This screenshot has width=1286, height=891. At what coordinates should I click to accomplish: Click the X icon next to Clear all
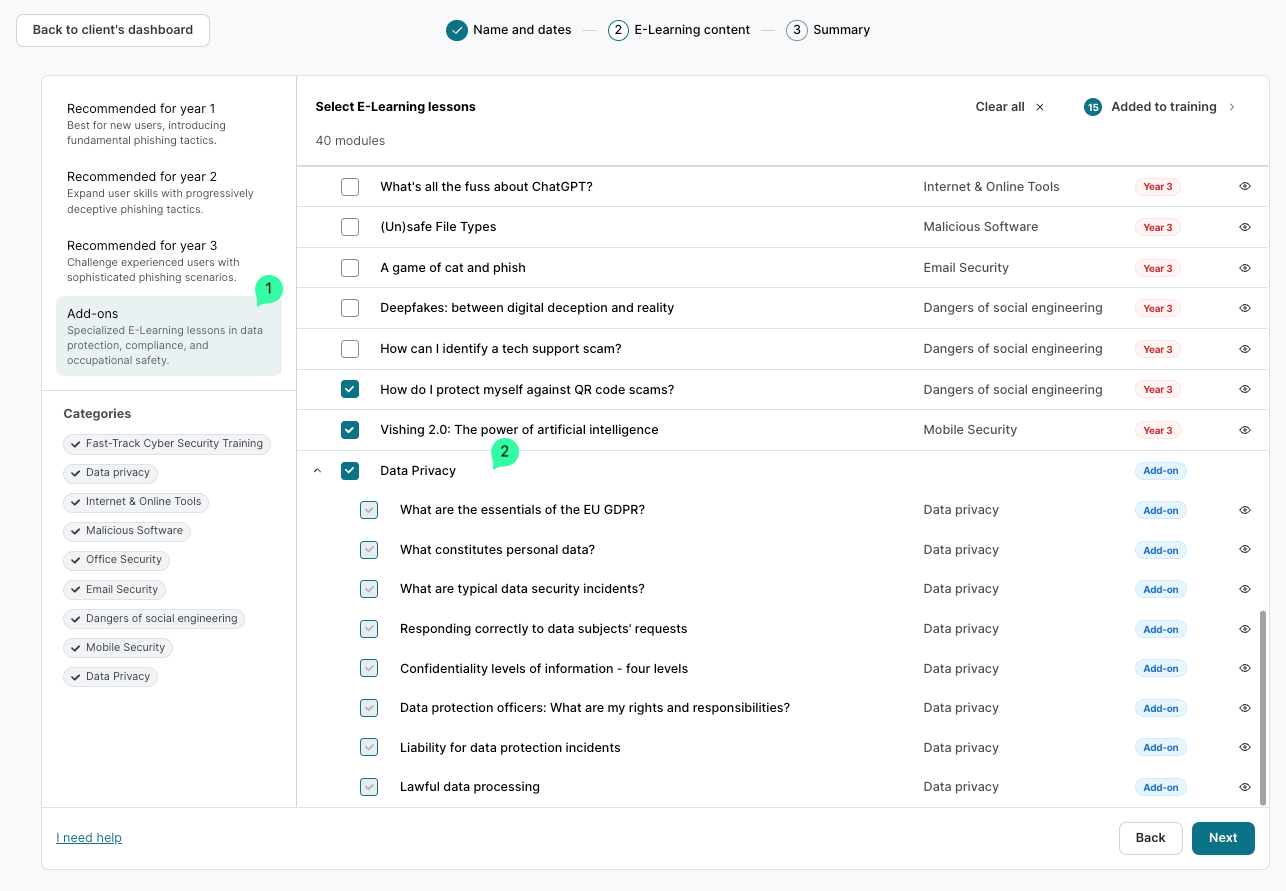click(x=1040, y=107)
